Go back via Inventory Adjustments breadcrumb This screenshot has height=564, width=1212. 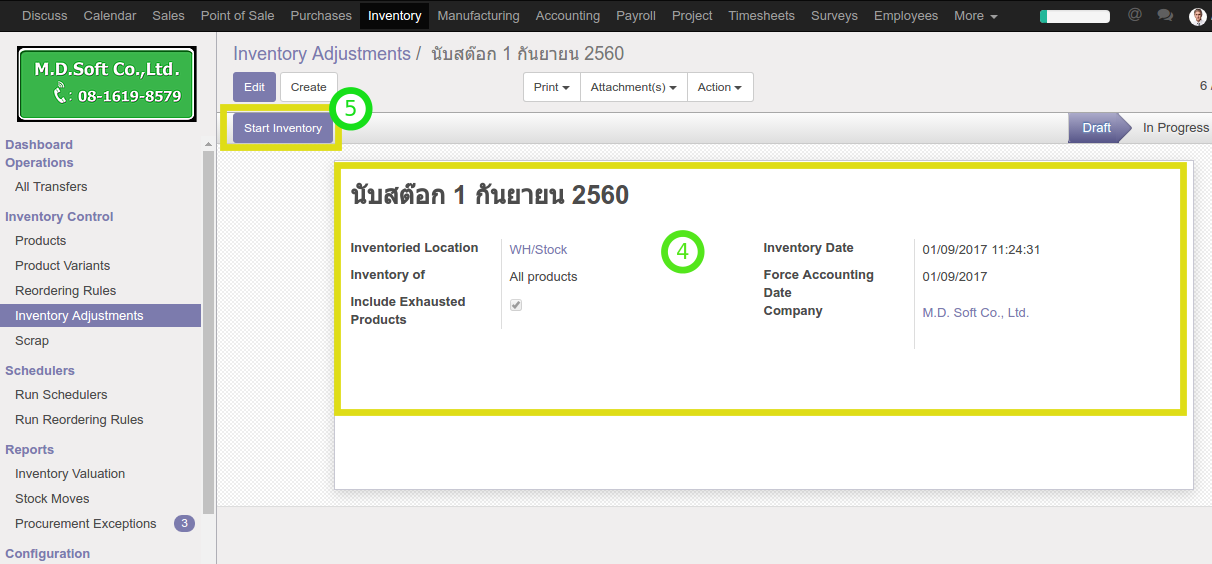coord(321,54)
